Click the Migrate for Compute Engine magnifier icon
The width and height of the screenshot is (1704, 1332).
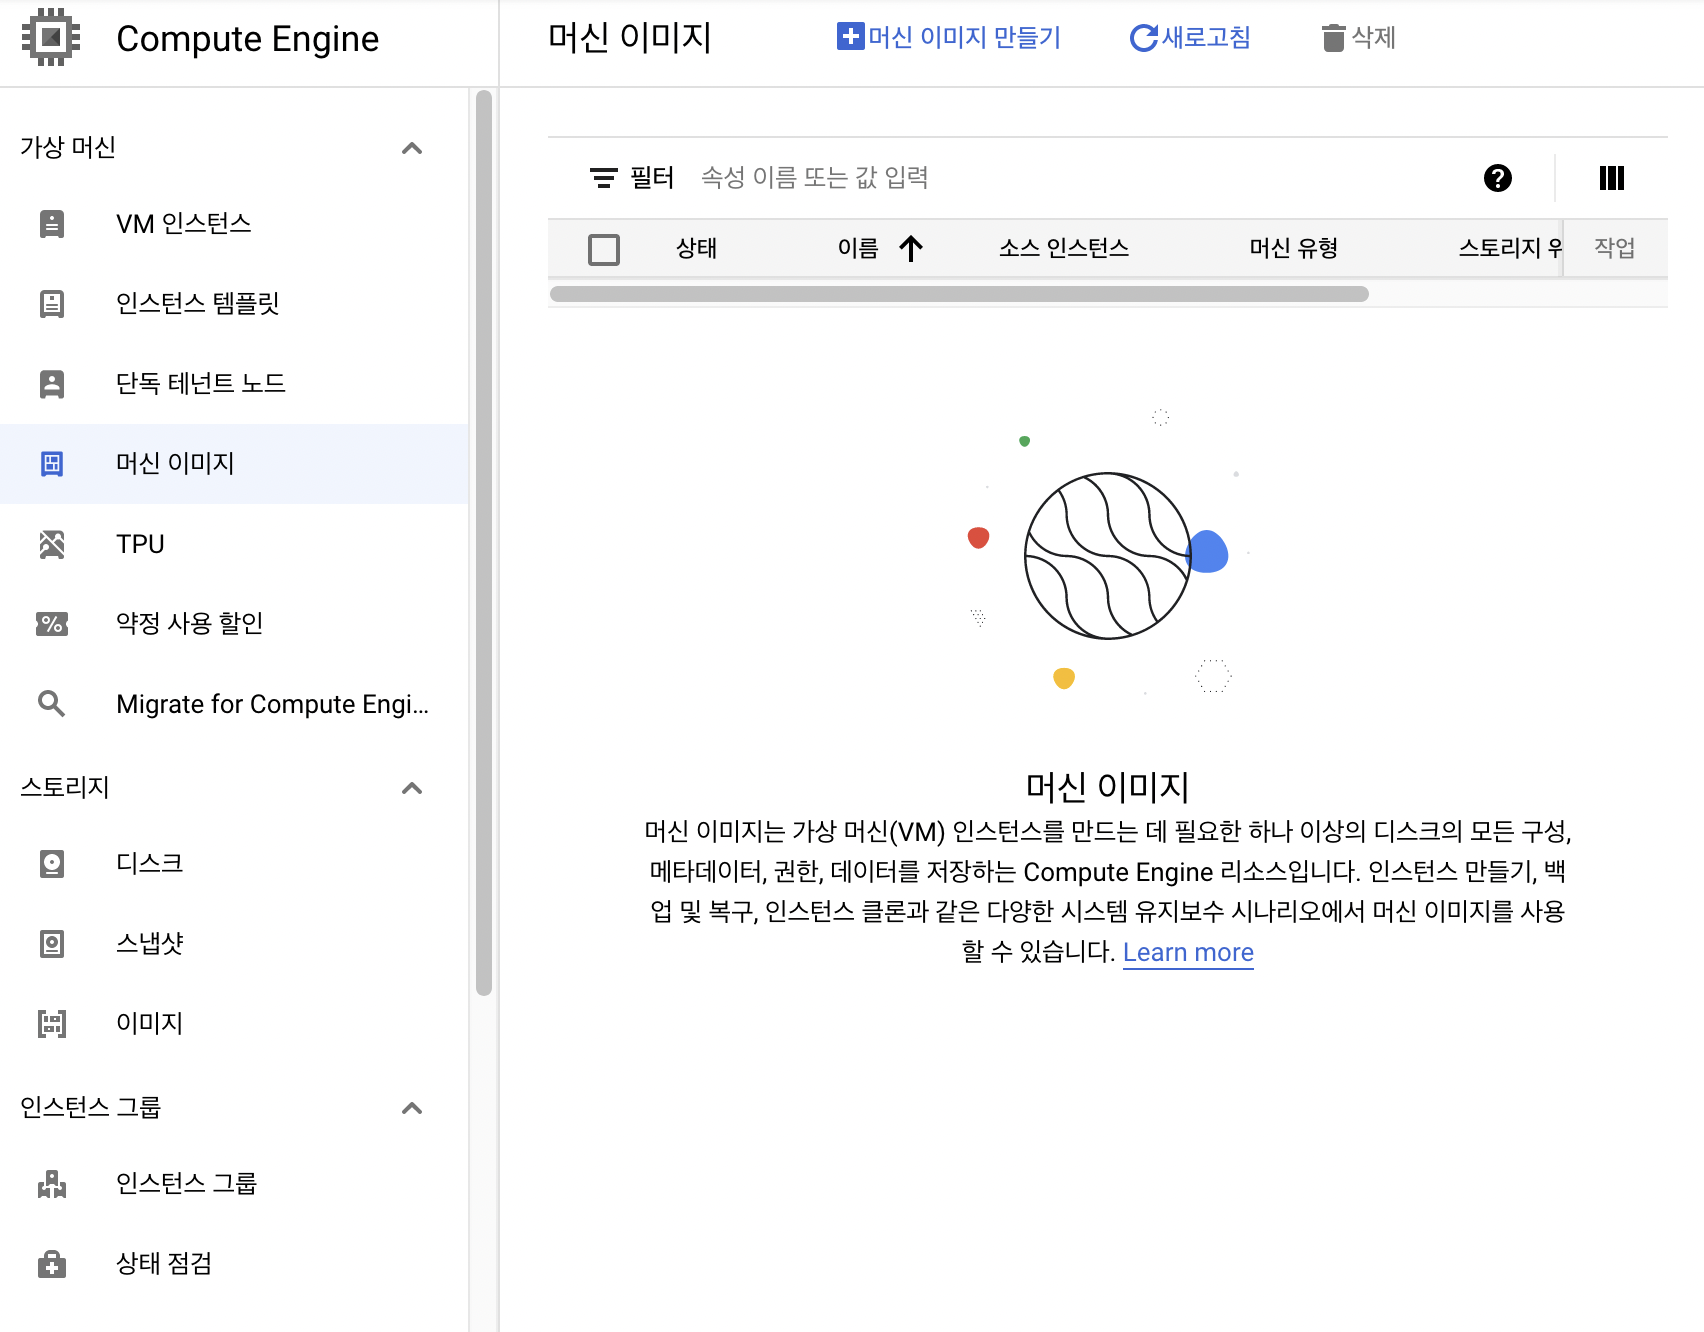point(52,704)
